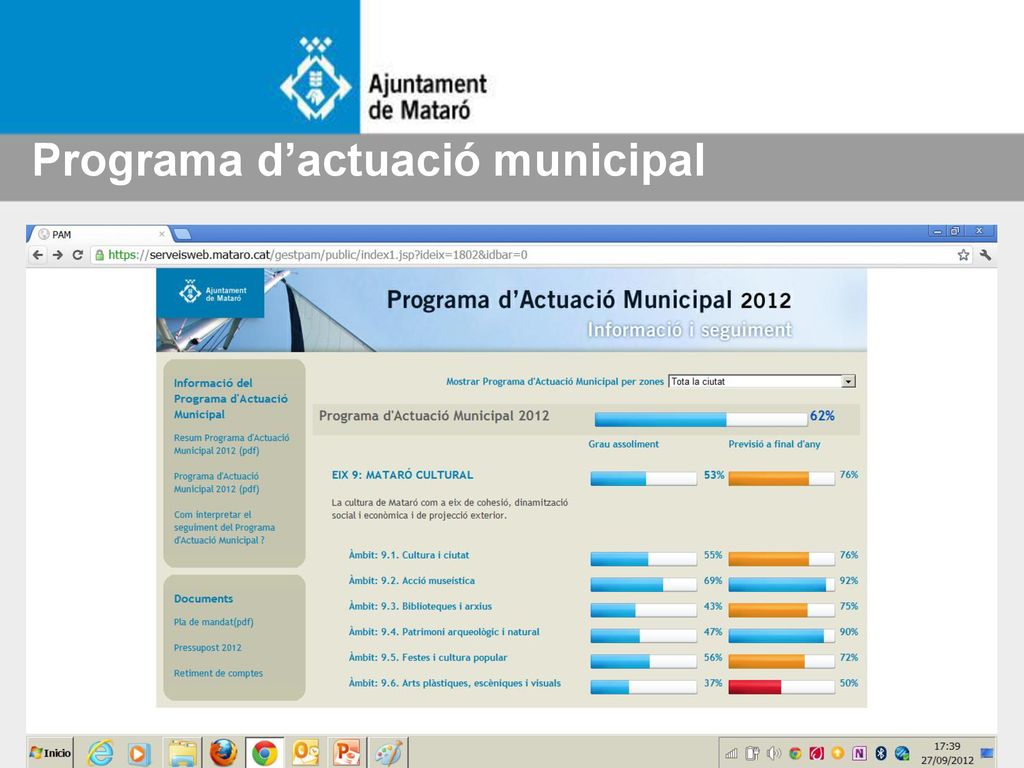
Task: Open the Inicio start menu
Action: click(50, 753)
